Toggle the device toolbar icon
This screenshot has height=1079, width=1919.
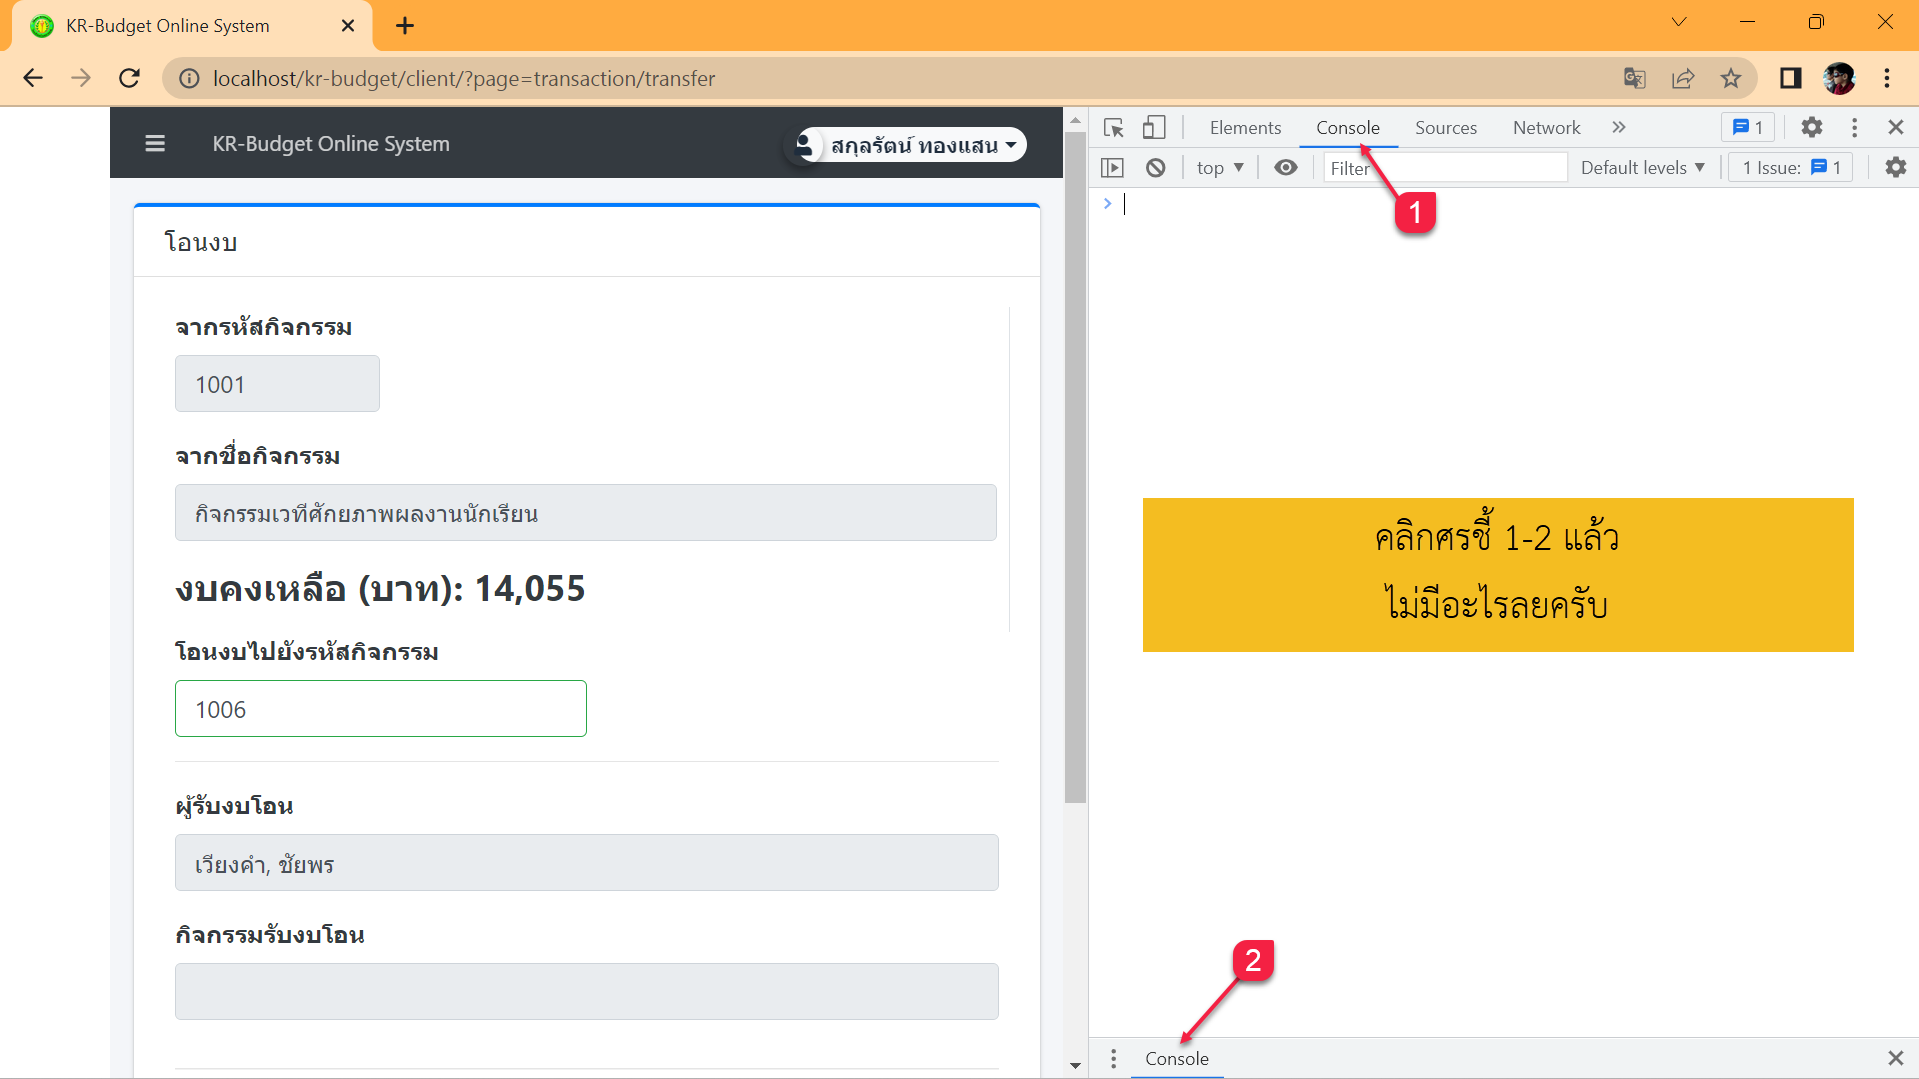[1154, 128]
